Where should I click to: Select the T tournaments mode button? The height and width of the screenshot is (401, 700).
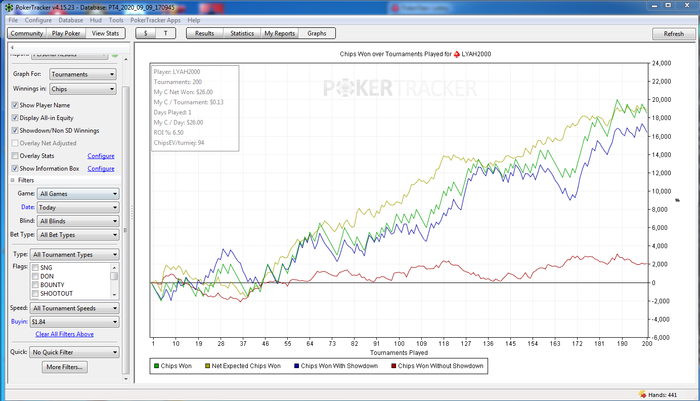[167, 33]
